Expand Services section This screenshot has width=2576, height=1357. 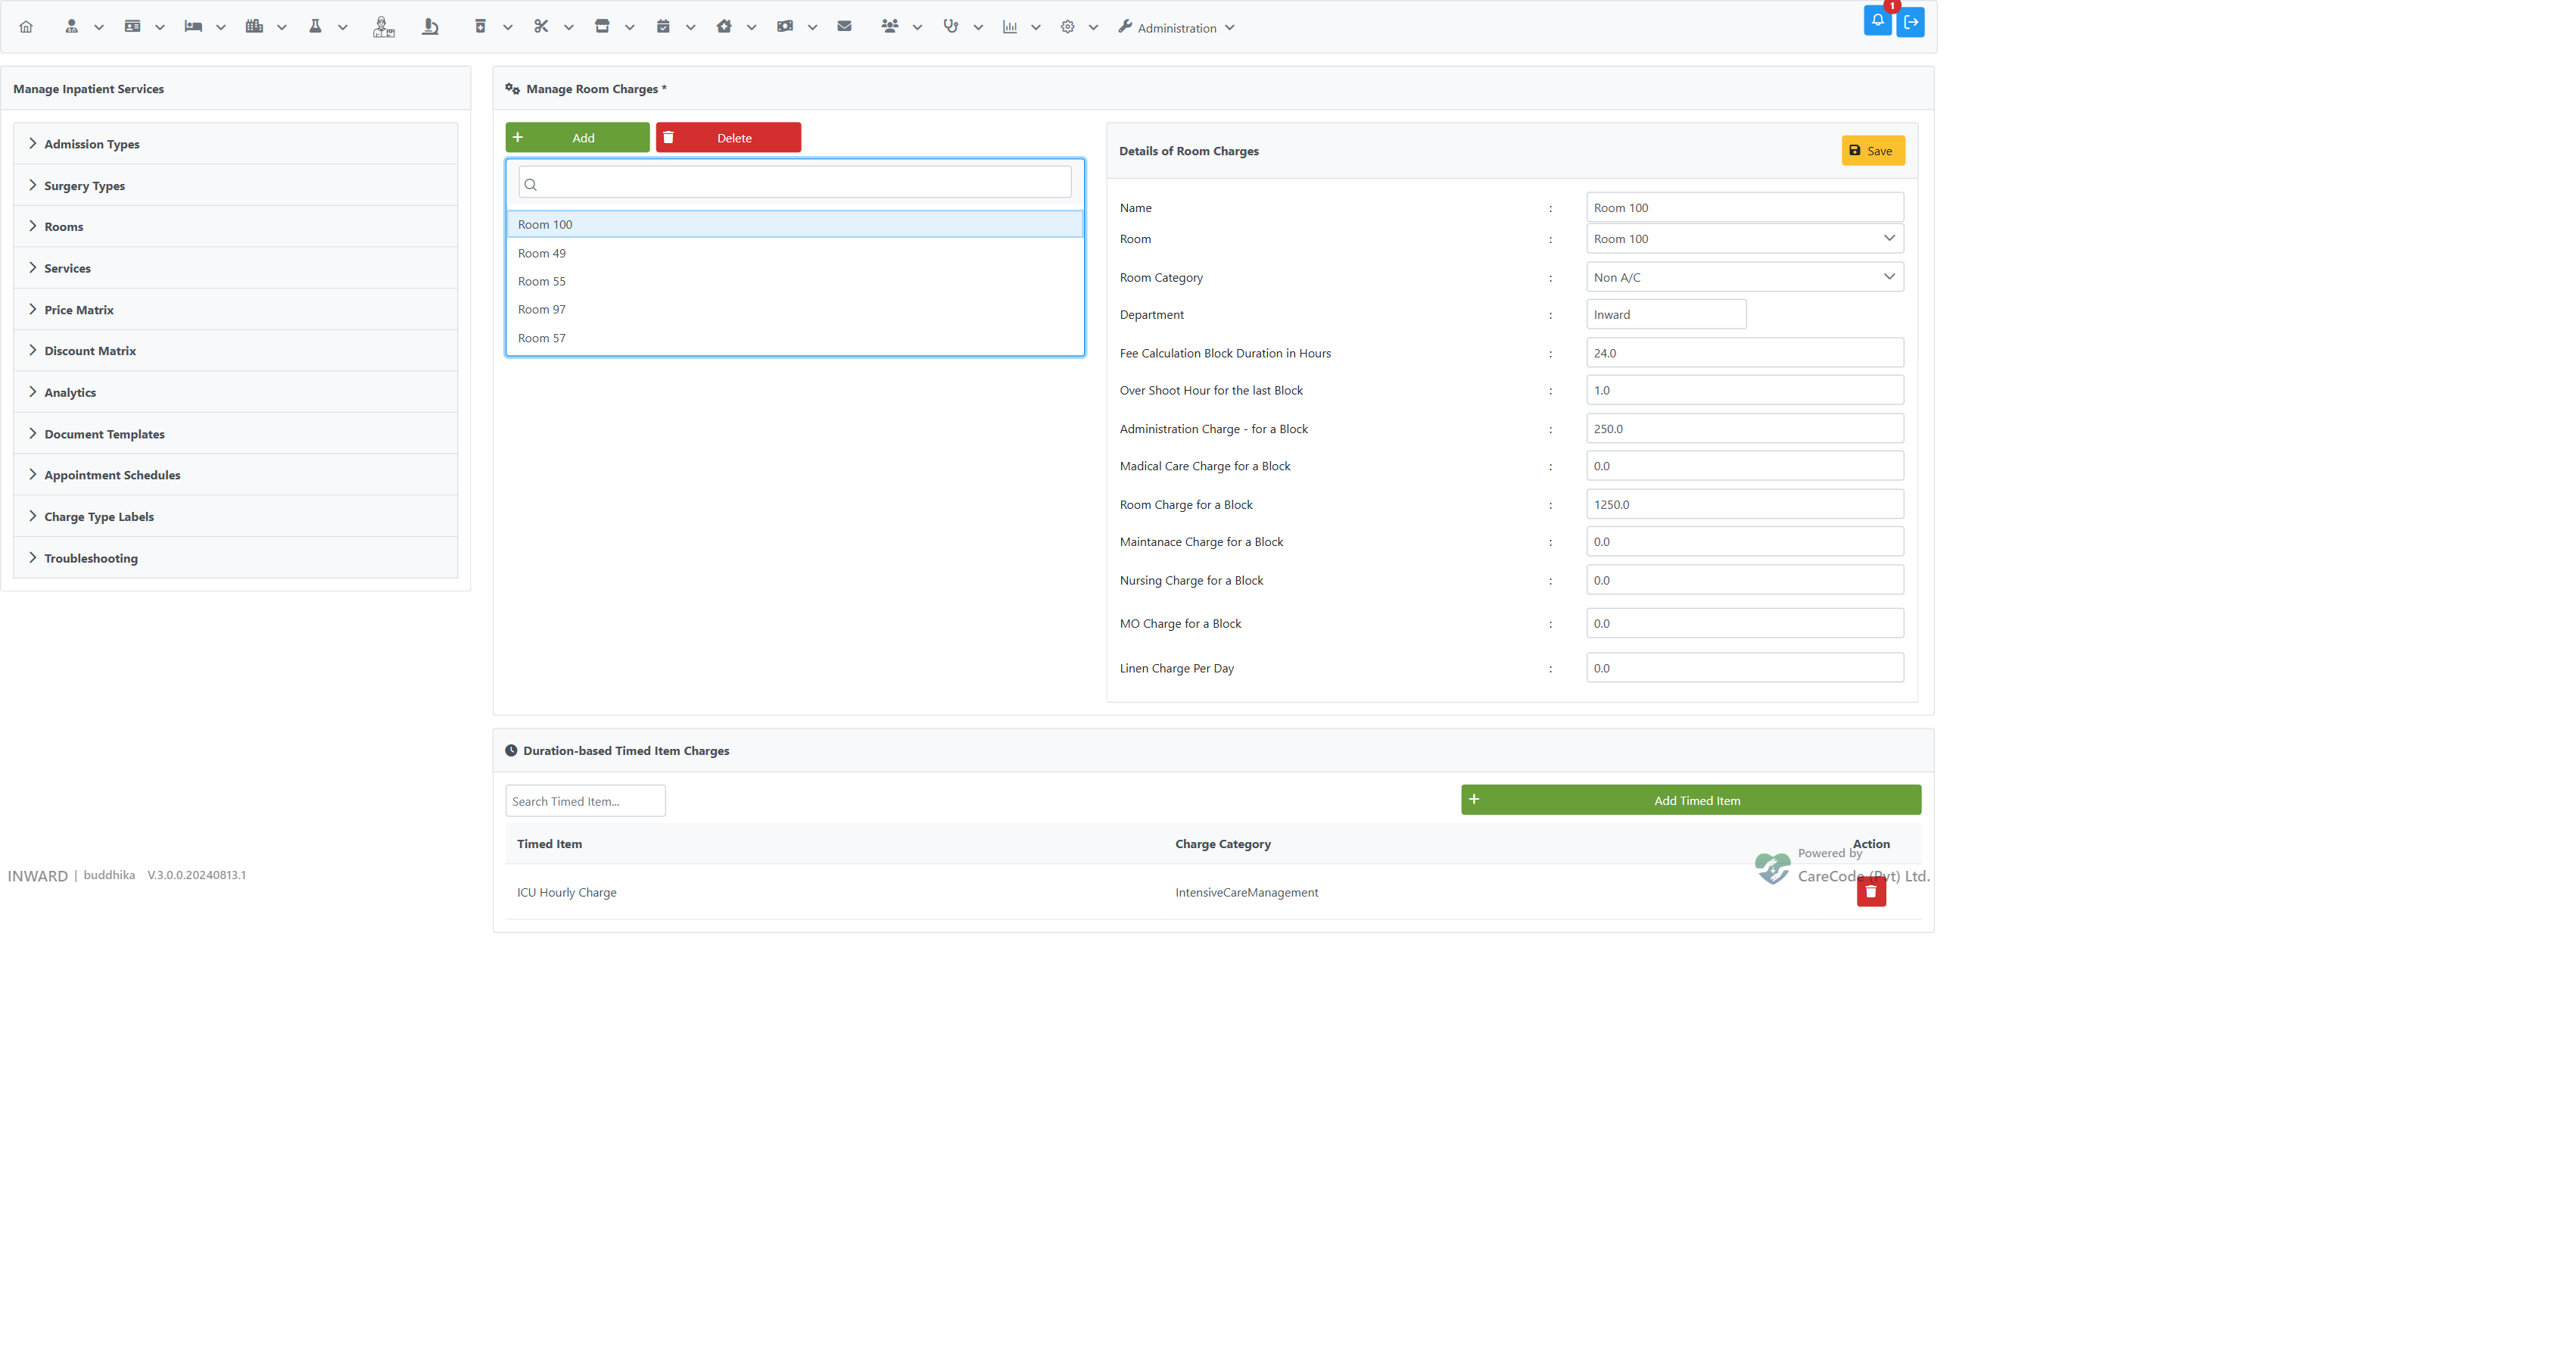pos(236,268)
